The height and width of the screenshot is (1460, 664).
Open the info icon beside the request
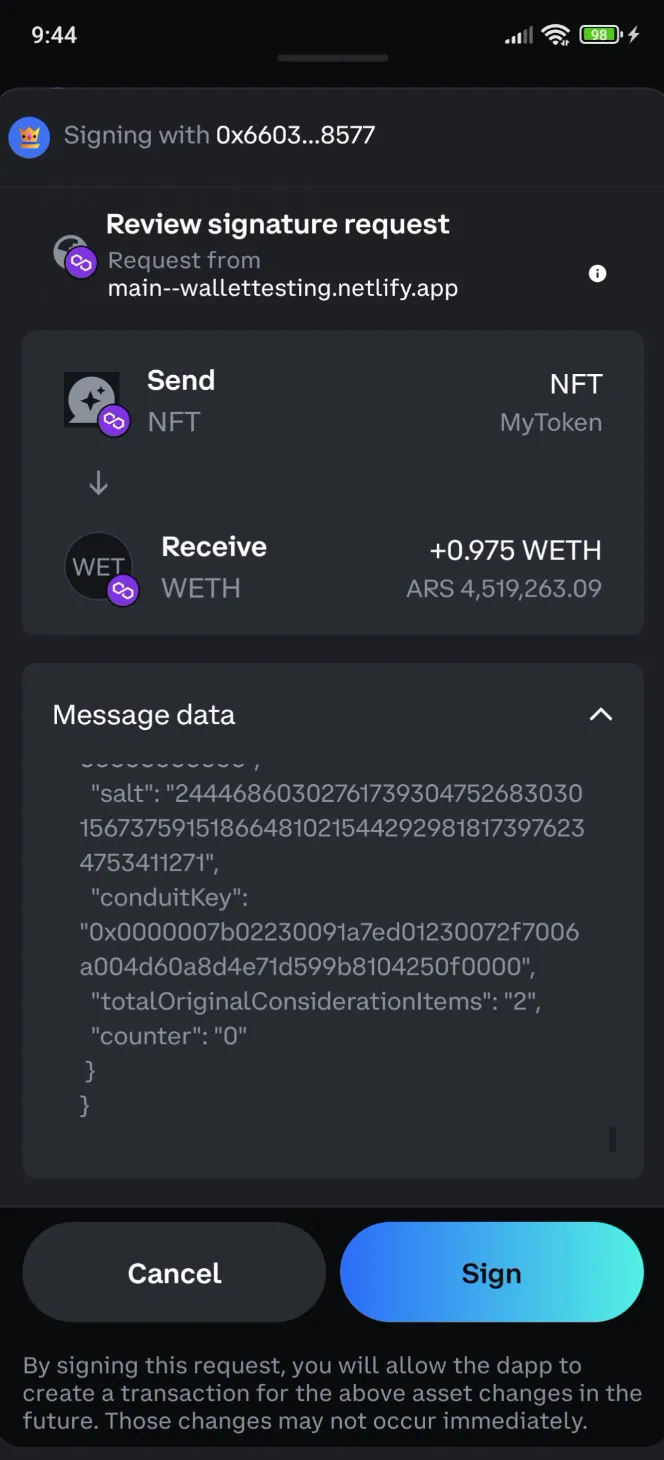tap(597, 273)
